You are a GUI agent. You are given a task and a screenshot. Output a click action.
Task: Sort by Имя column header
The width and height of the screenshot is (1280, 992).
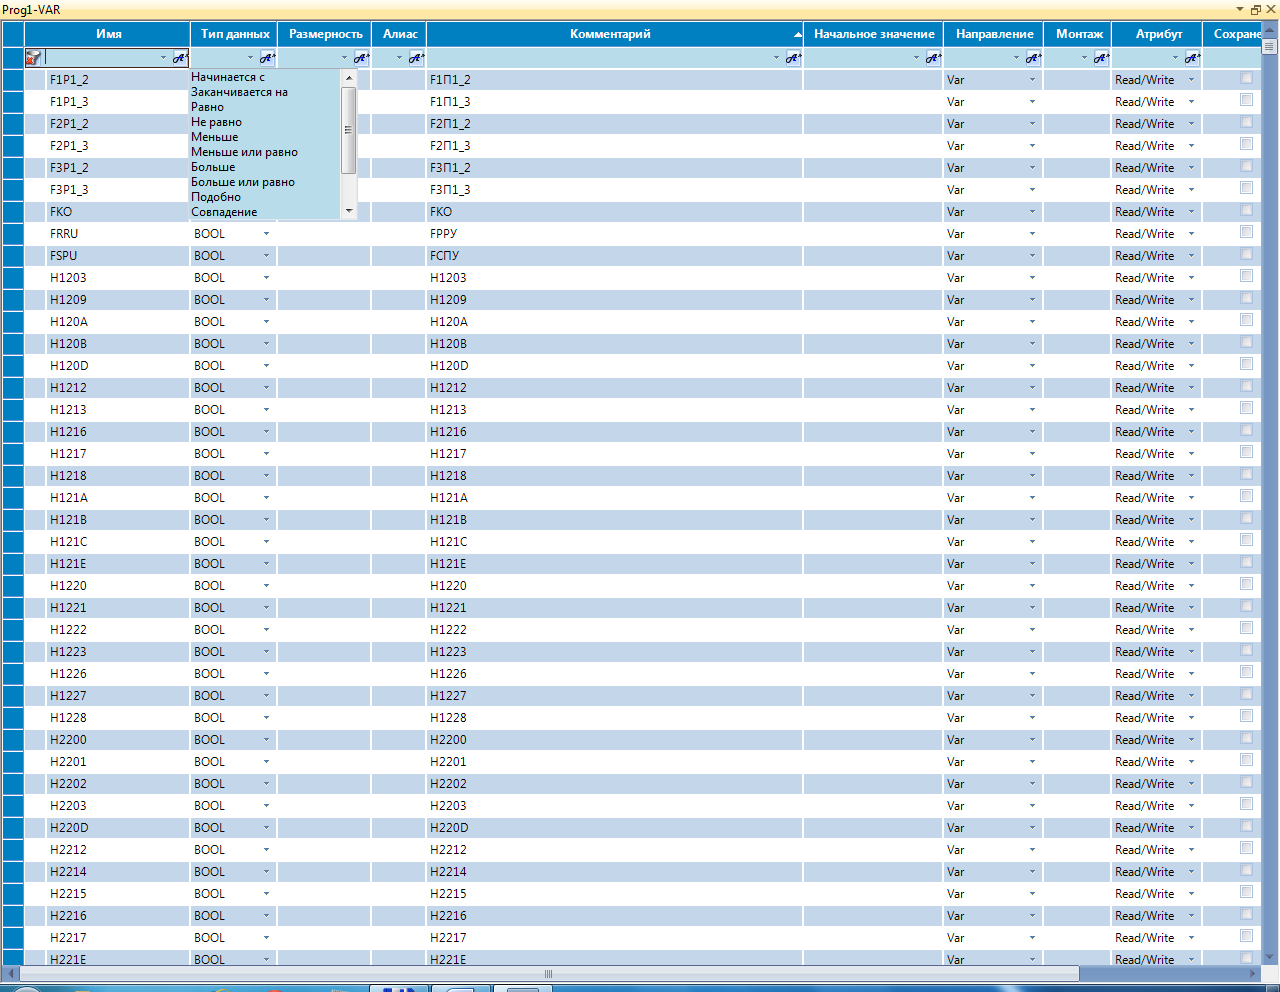click(108, 34)
